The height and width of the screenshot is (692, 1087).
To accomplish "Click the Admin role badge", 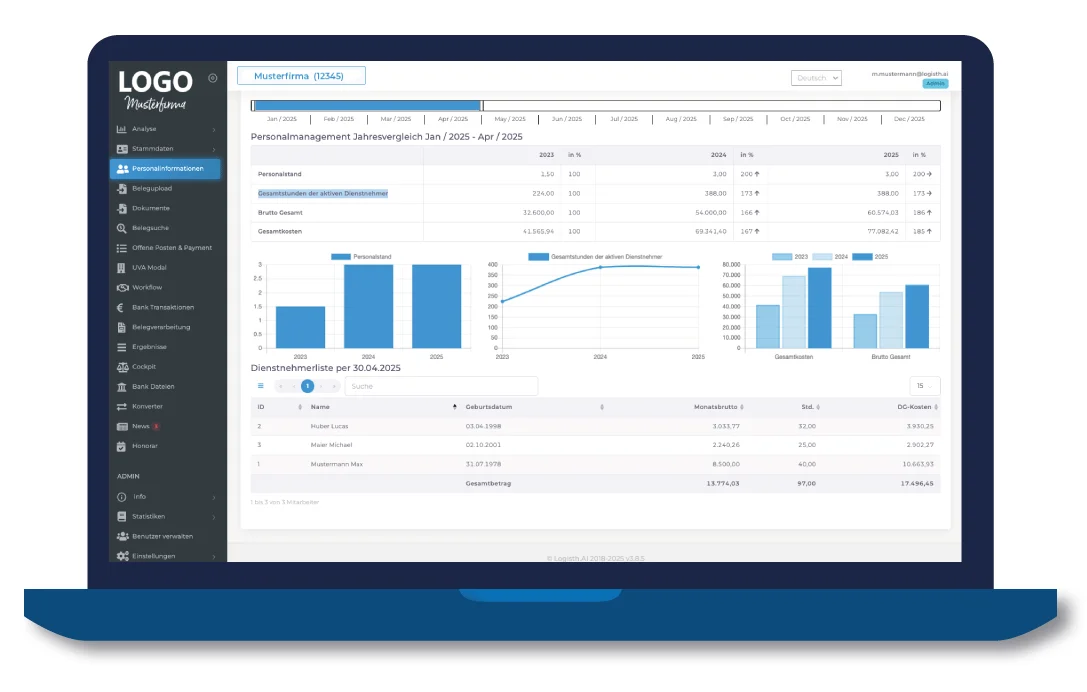I will pos(935,83).
